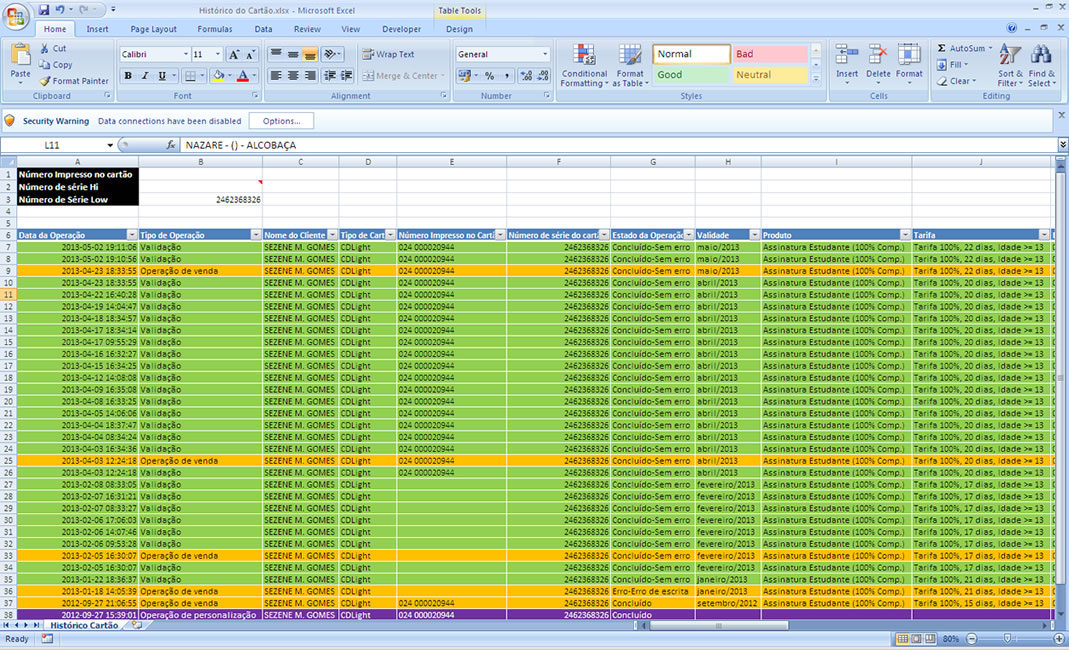Click the Paste icon in Clipboard group
The height and width of the screenshot is (650, 1069).
pyautogui.click(x=20, y=56)
